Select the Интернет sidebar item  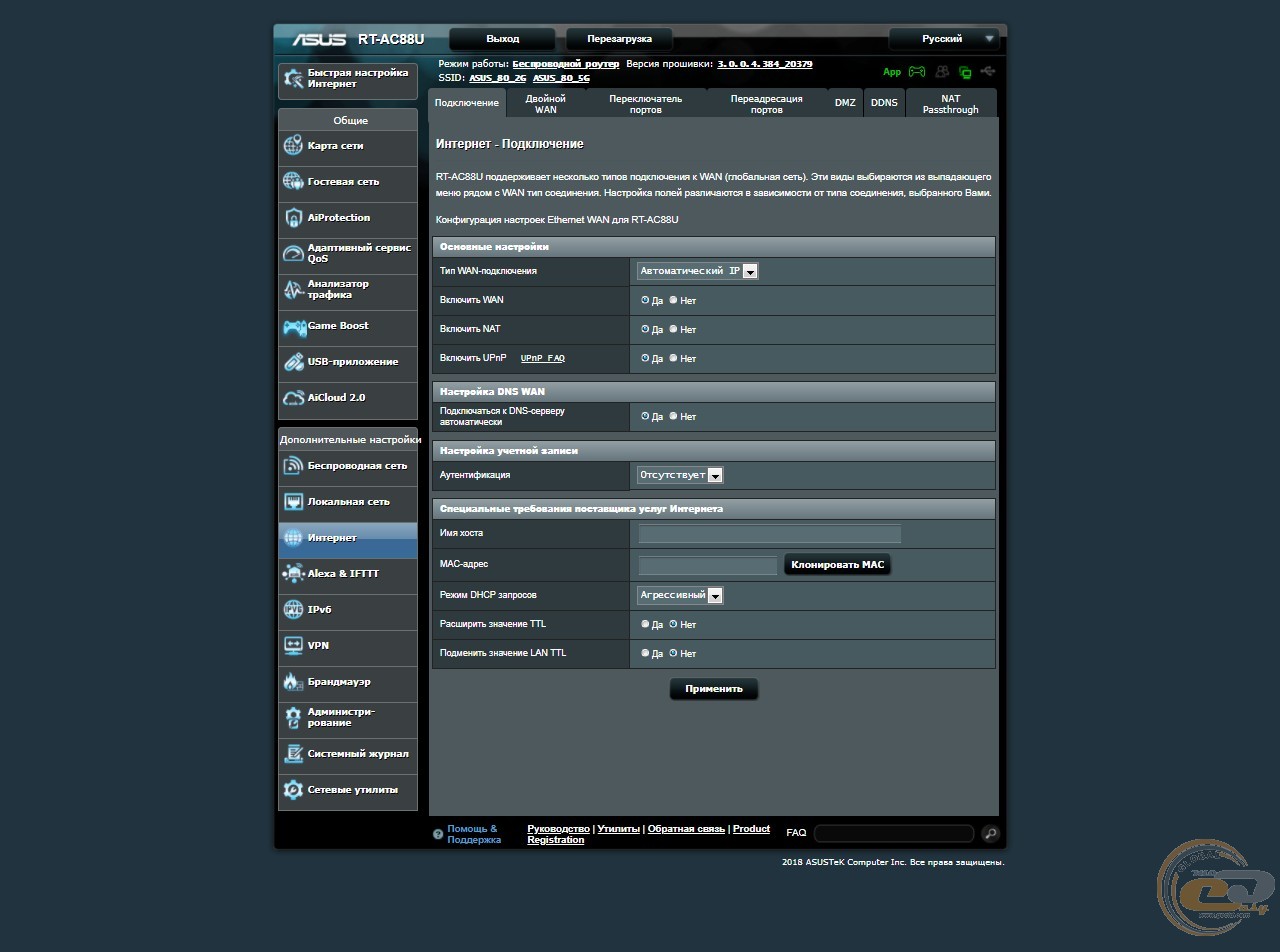point(348,539)
